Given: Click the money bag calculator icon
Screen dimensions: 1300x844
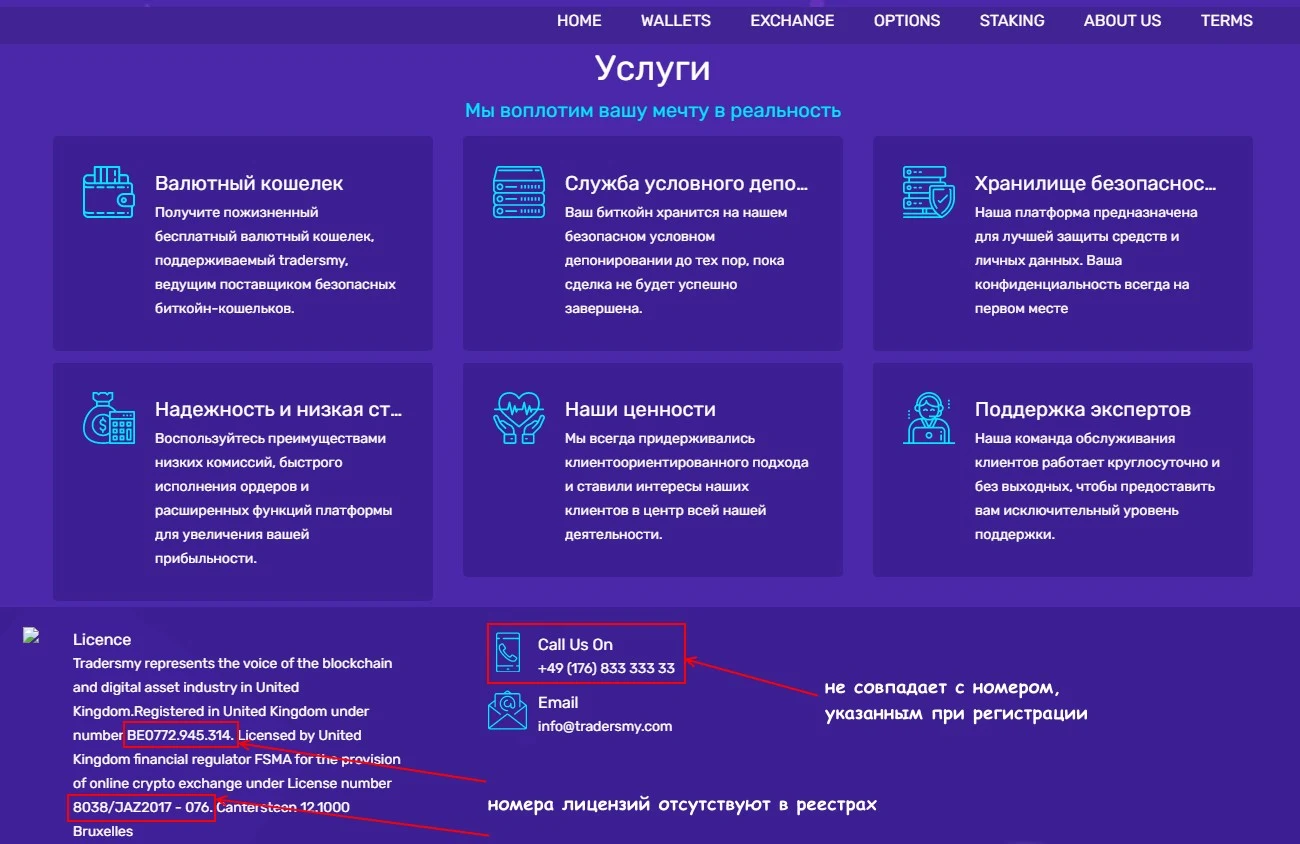Looking at the screenshot, I should point(108,417).
